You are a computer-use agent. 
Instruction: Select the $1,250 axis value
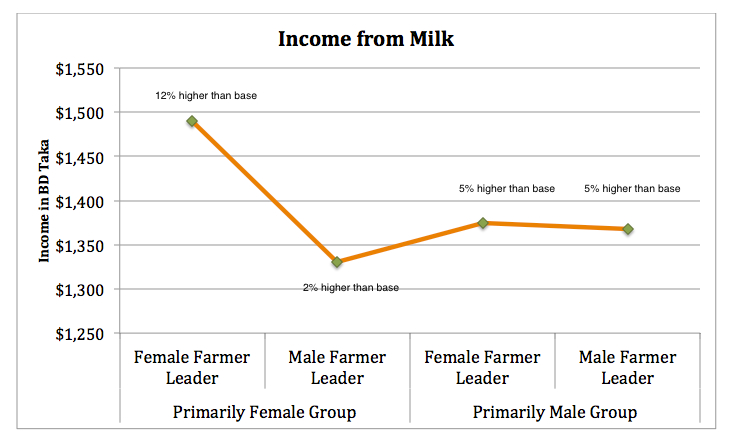click(80, 334)
